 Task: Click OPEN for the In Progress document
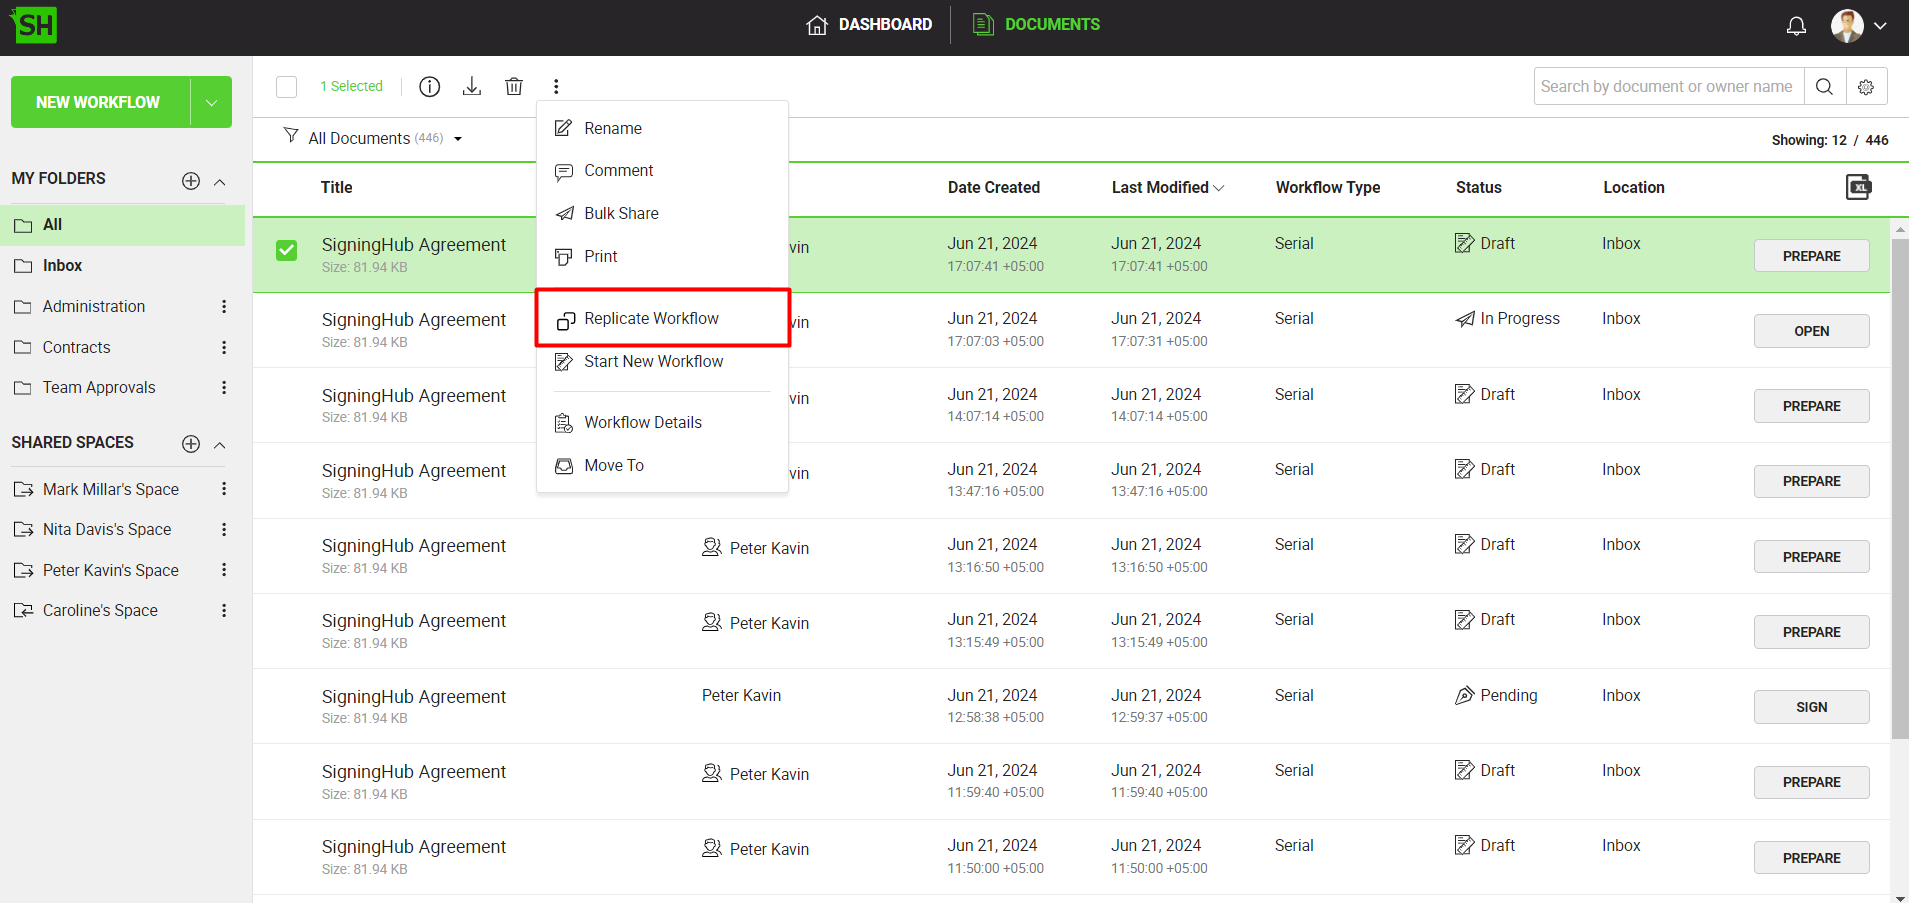tap(1810, 331)
